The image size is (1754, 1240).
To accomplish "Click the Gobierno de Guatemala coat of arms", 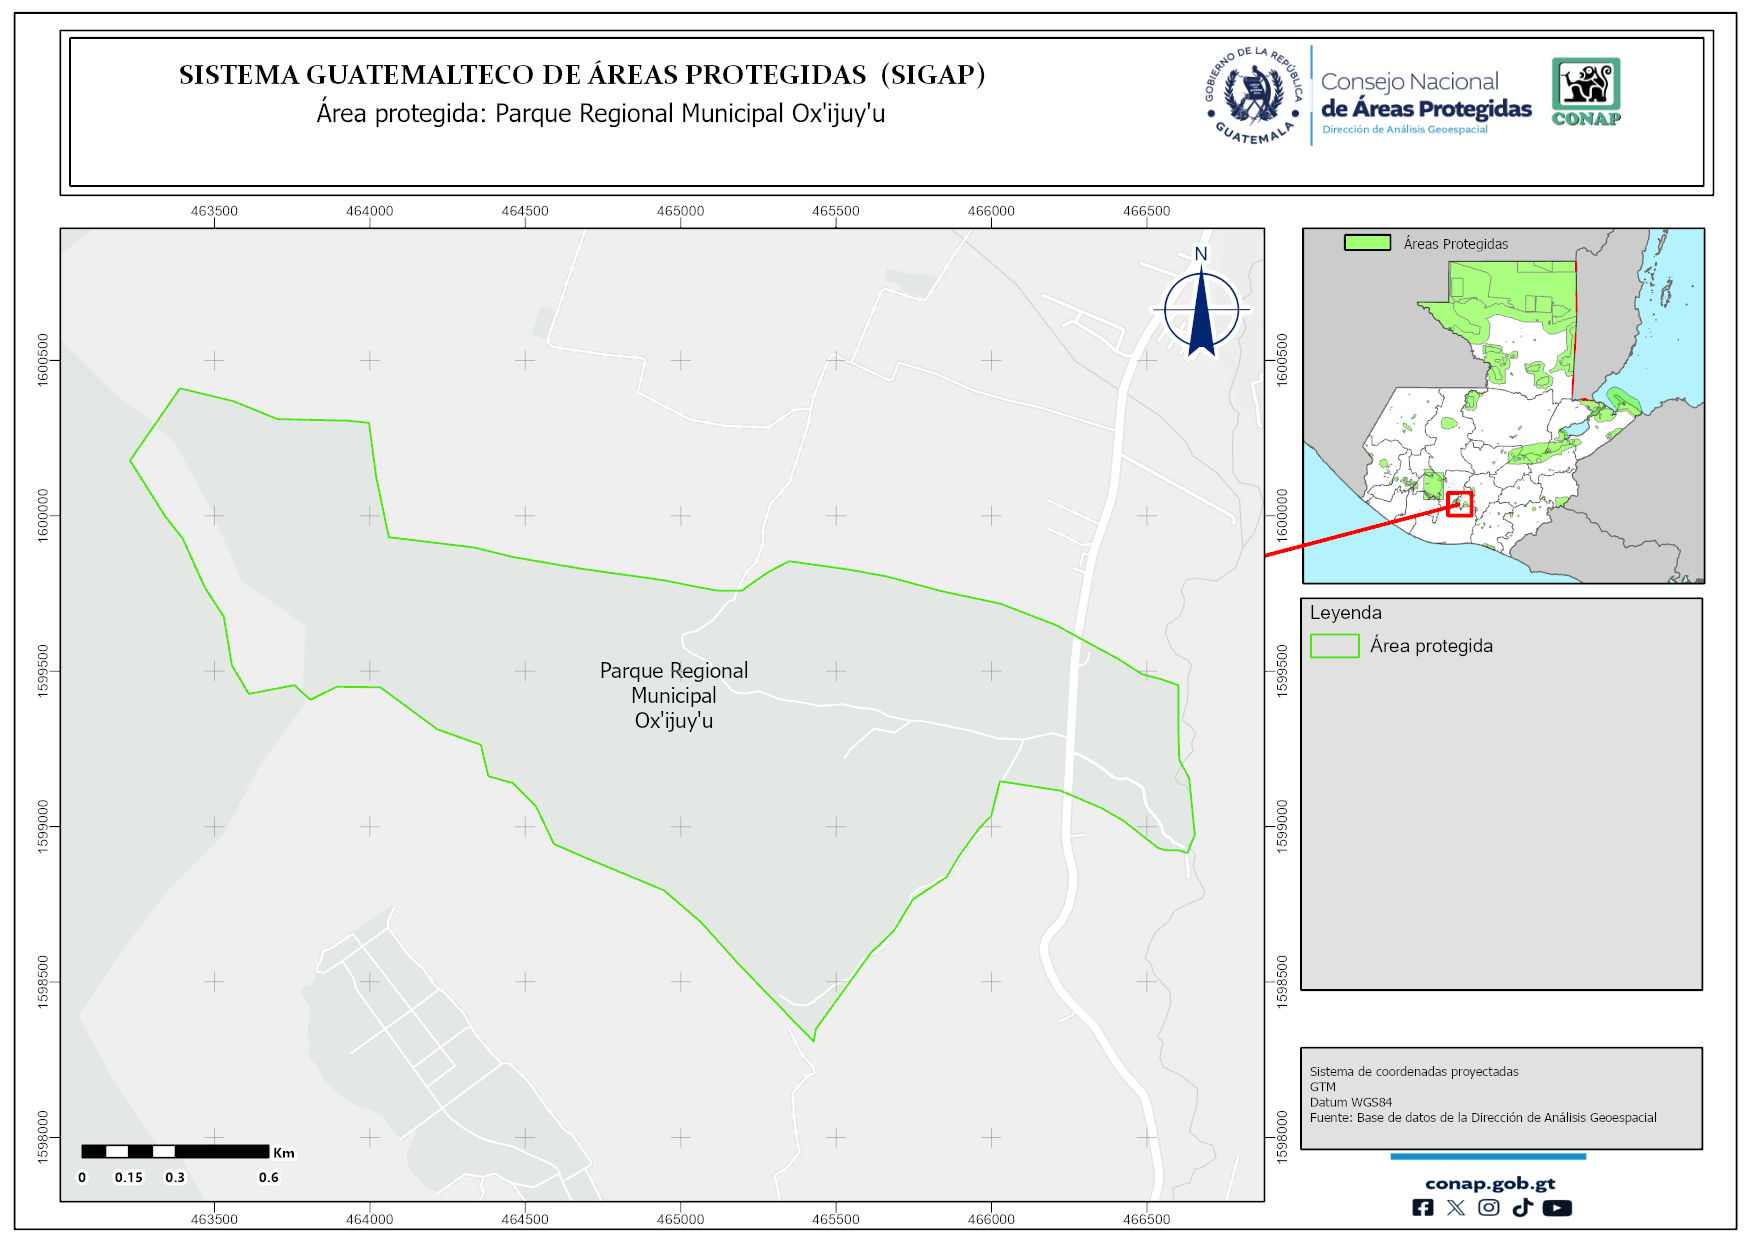I will tap(1254, 96).
